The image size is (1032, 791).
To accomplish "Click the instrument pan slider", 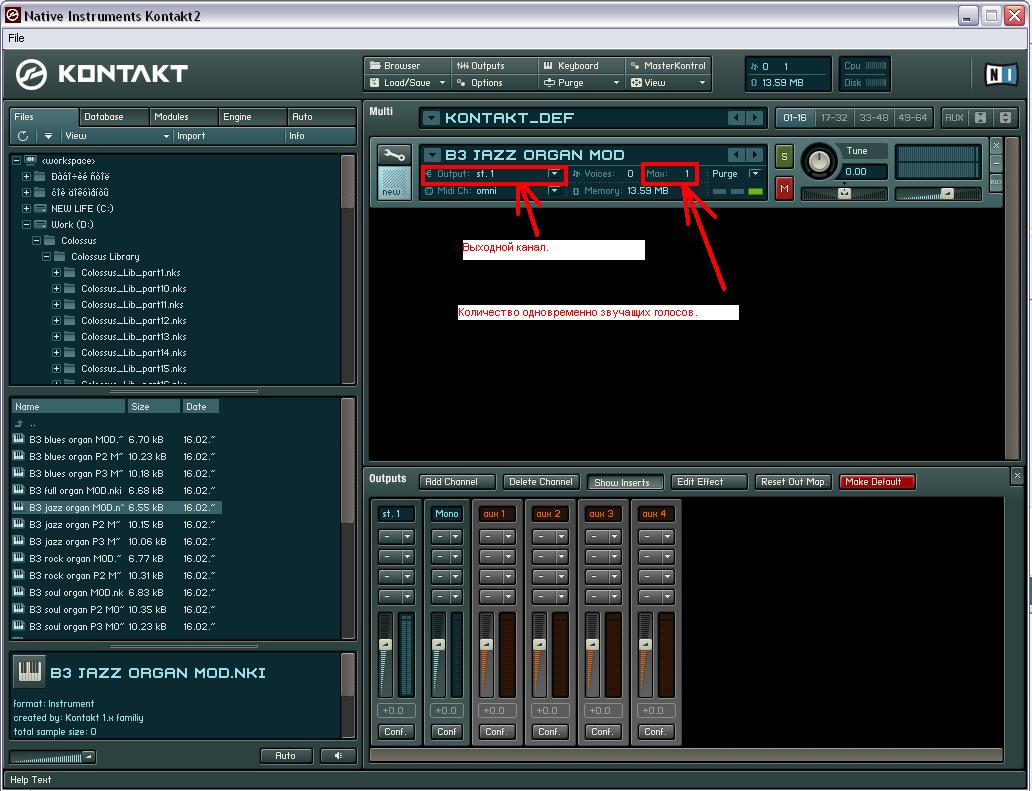I will coord(844,193).
